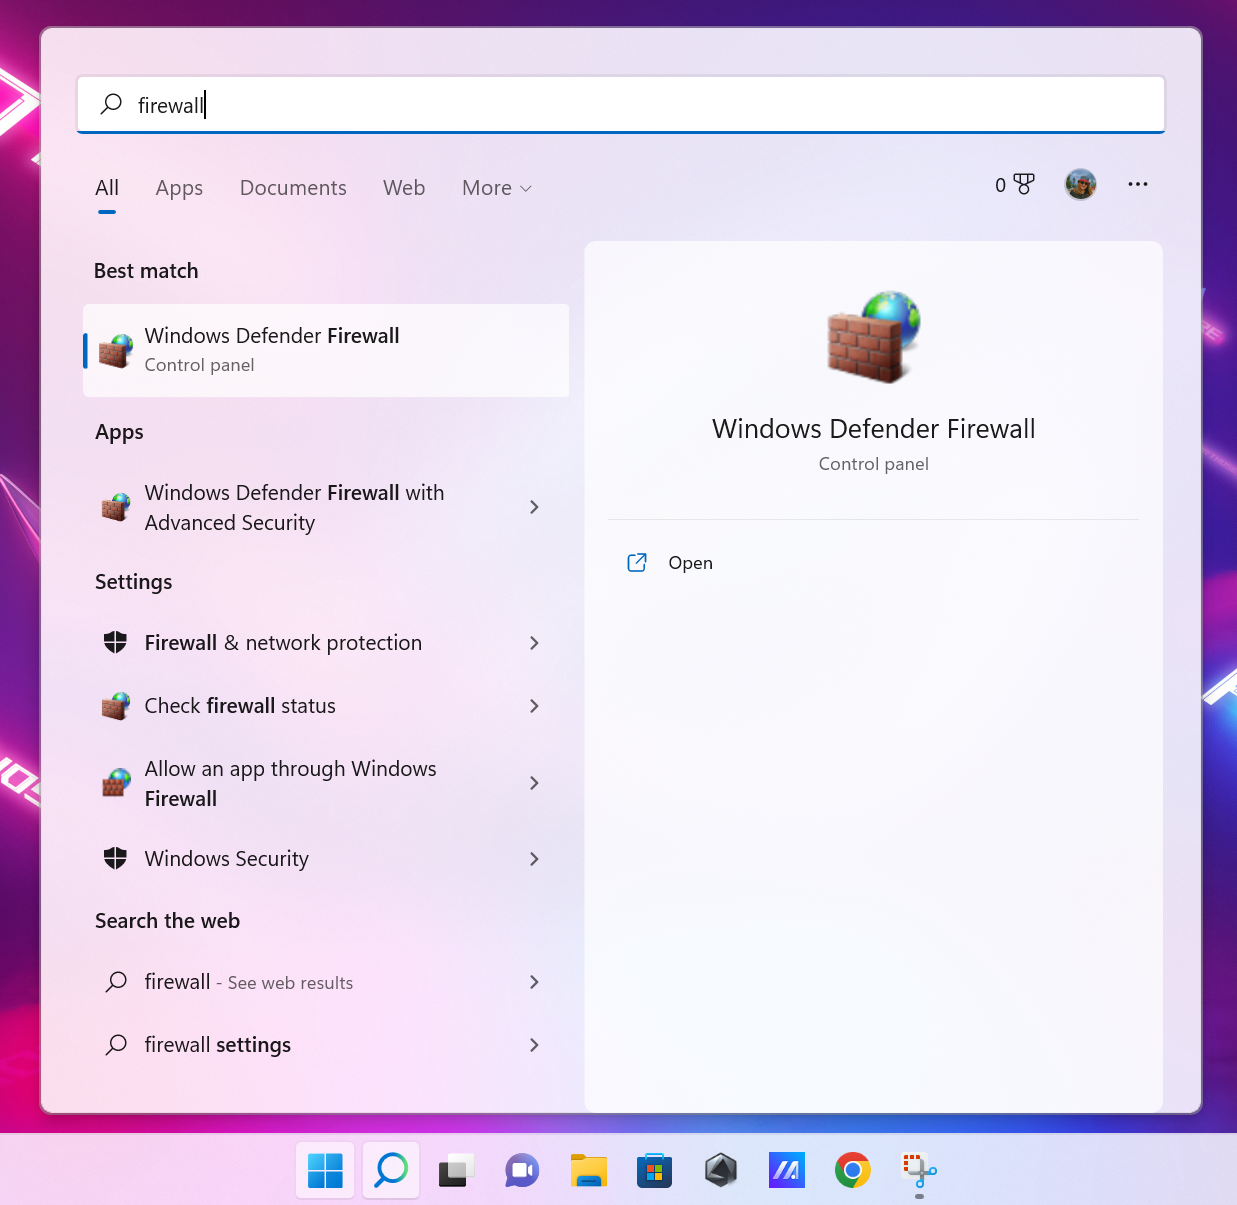Open File Explorer from the taskbar

pos(589,1170)
